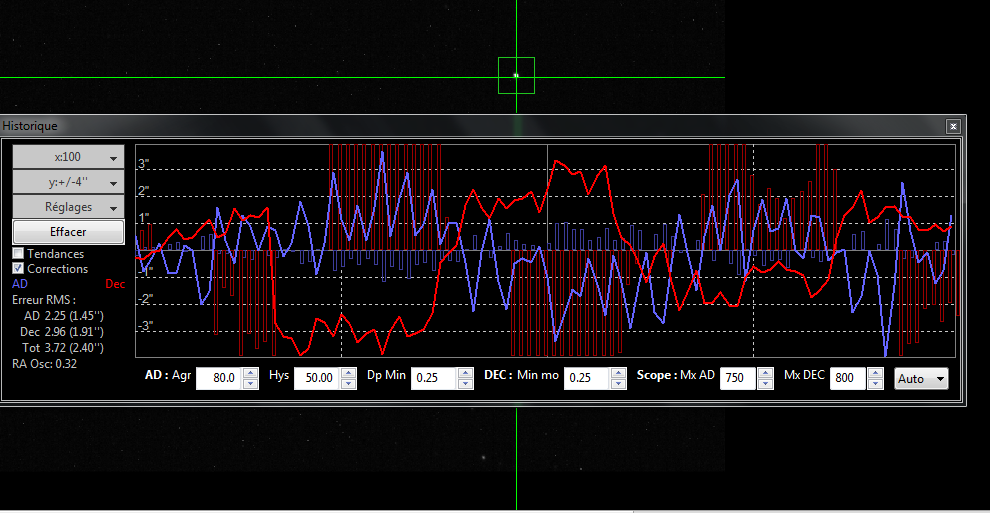
Task: Click the RA Osc: 0.32 text
Action: pyautogui.click(x=44, y=363)
